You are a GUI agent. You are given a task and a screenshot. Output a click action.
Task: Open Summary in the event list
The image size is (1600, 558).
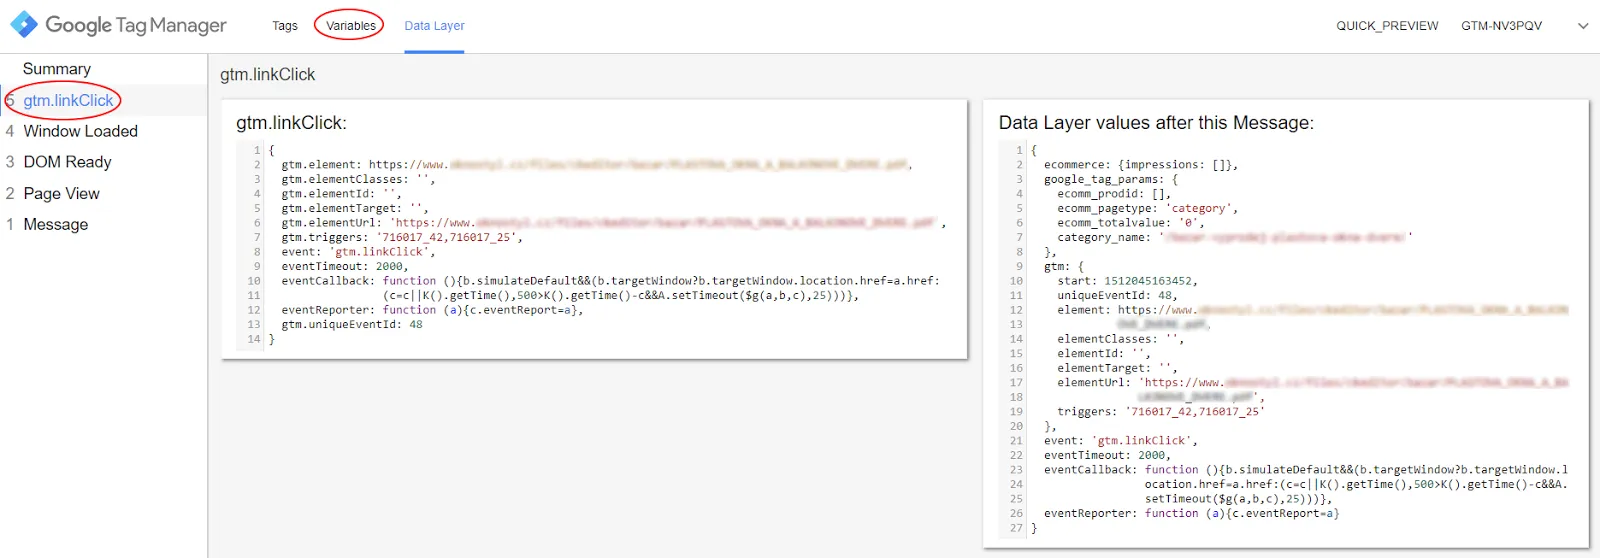[x=57, y=69]
